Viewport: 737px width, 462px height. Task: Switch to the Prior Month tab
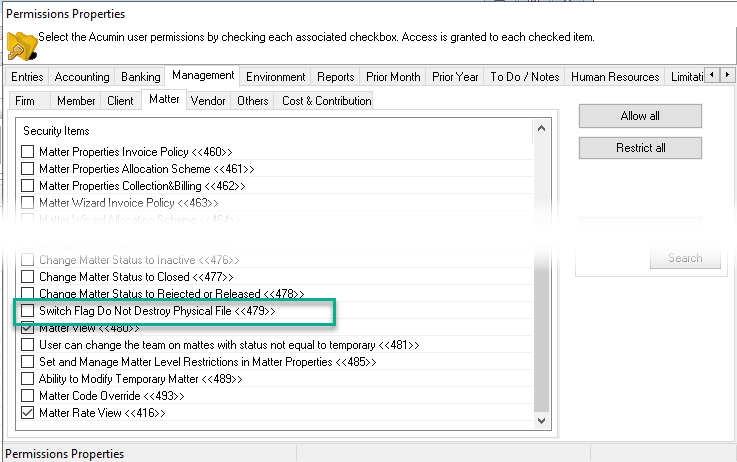[393, 77]
